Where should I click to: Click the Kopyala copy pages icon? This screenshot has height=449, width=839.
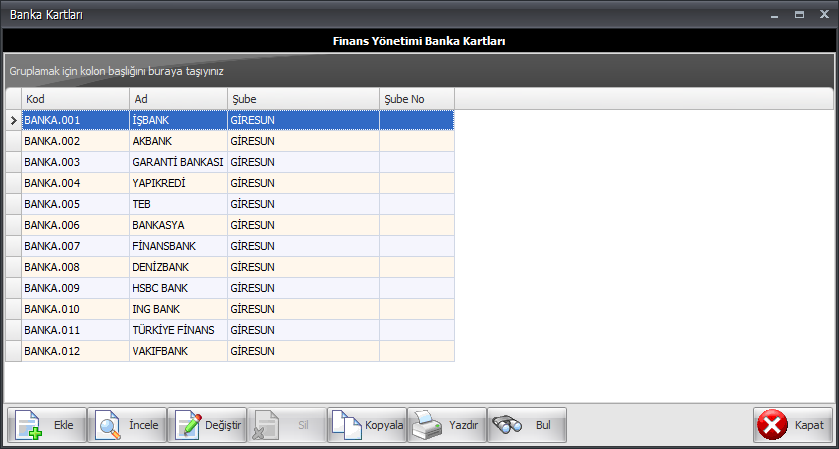[346, 425]
